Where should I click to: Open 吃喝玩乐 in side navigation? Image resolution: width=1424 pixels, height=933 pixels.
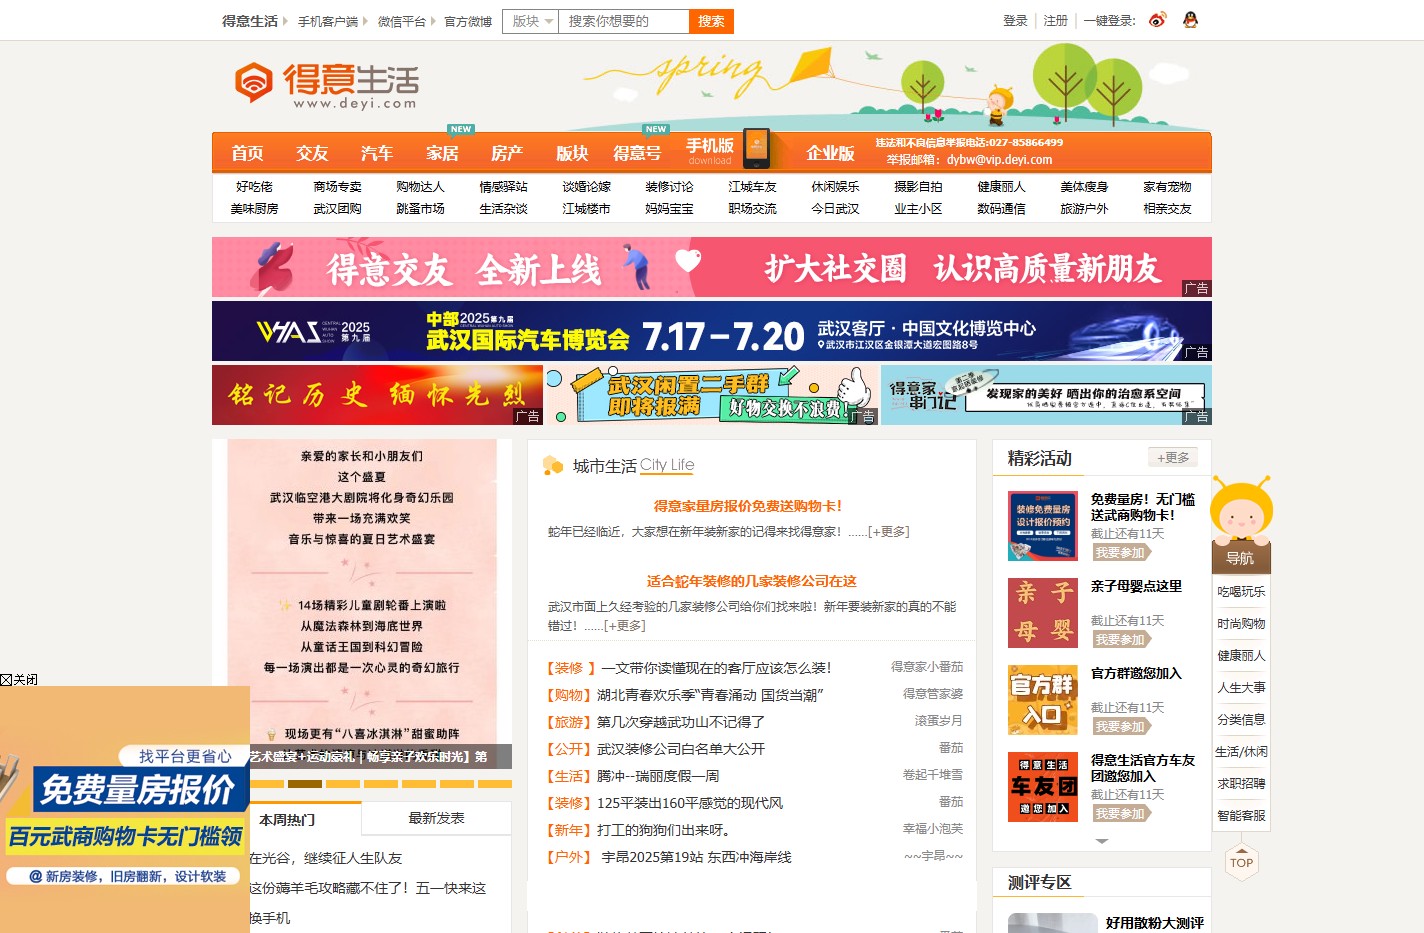click(1241, 592)
